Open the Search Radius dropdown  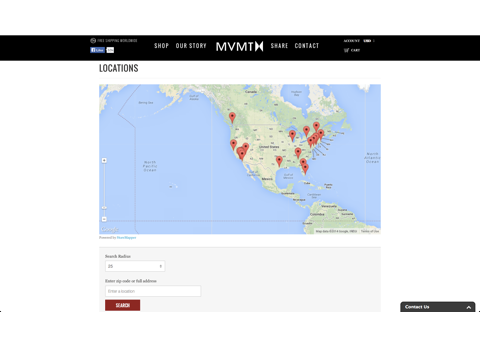(135, 266)
